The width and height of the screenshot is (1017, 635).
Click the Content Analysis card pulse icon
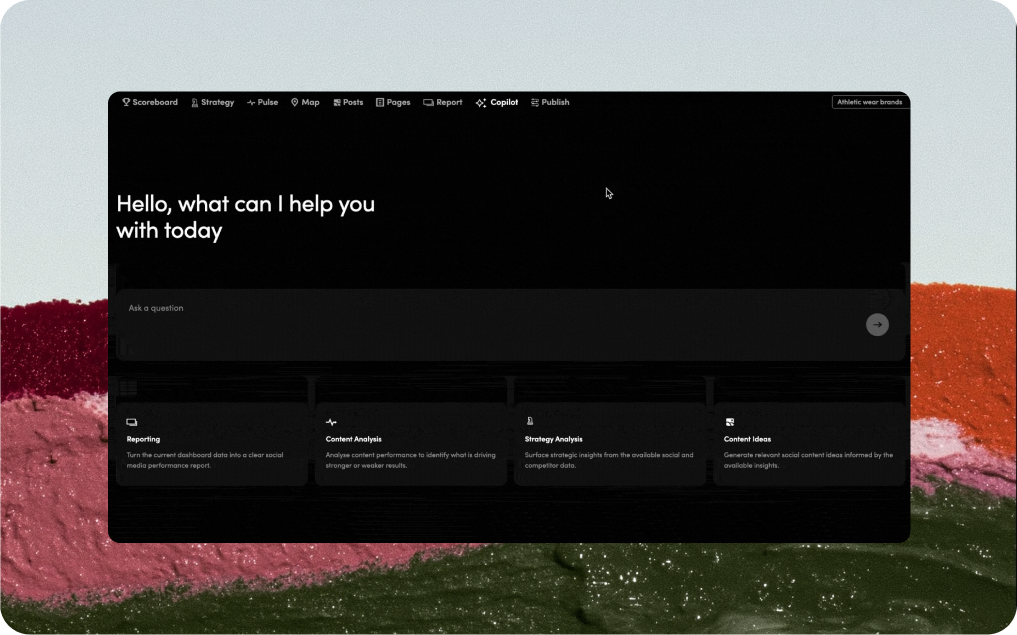pos(331,422)
